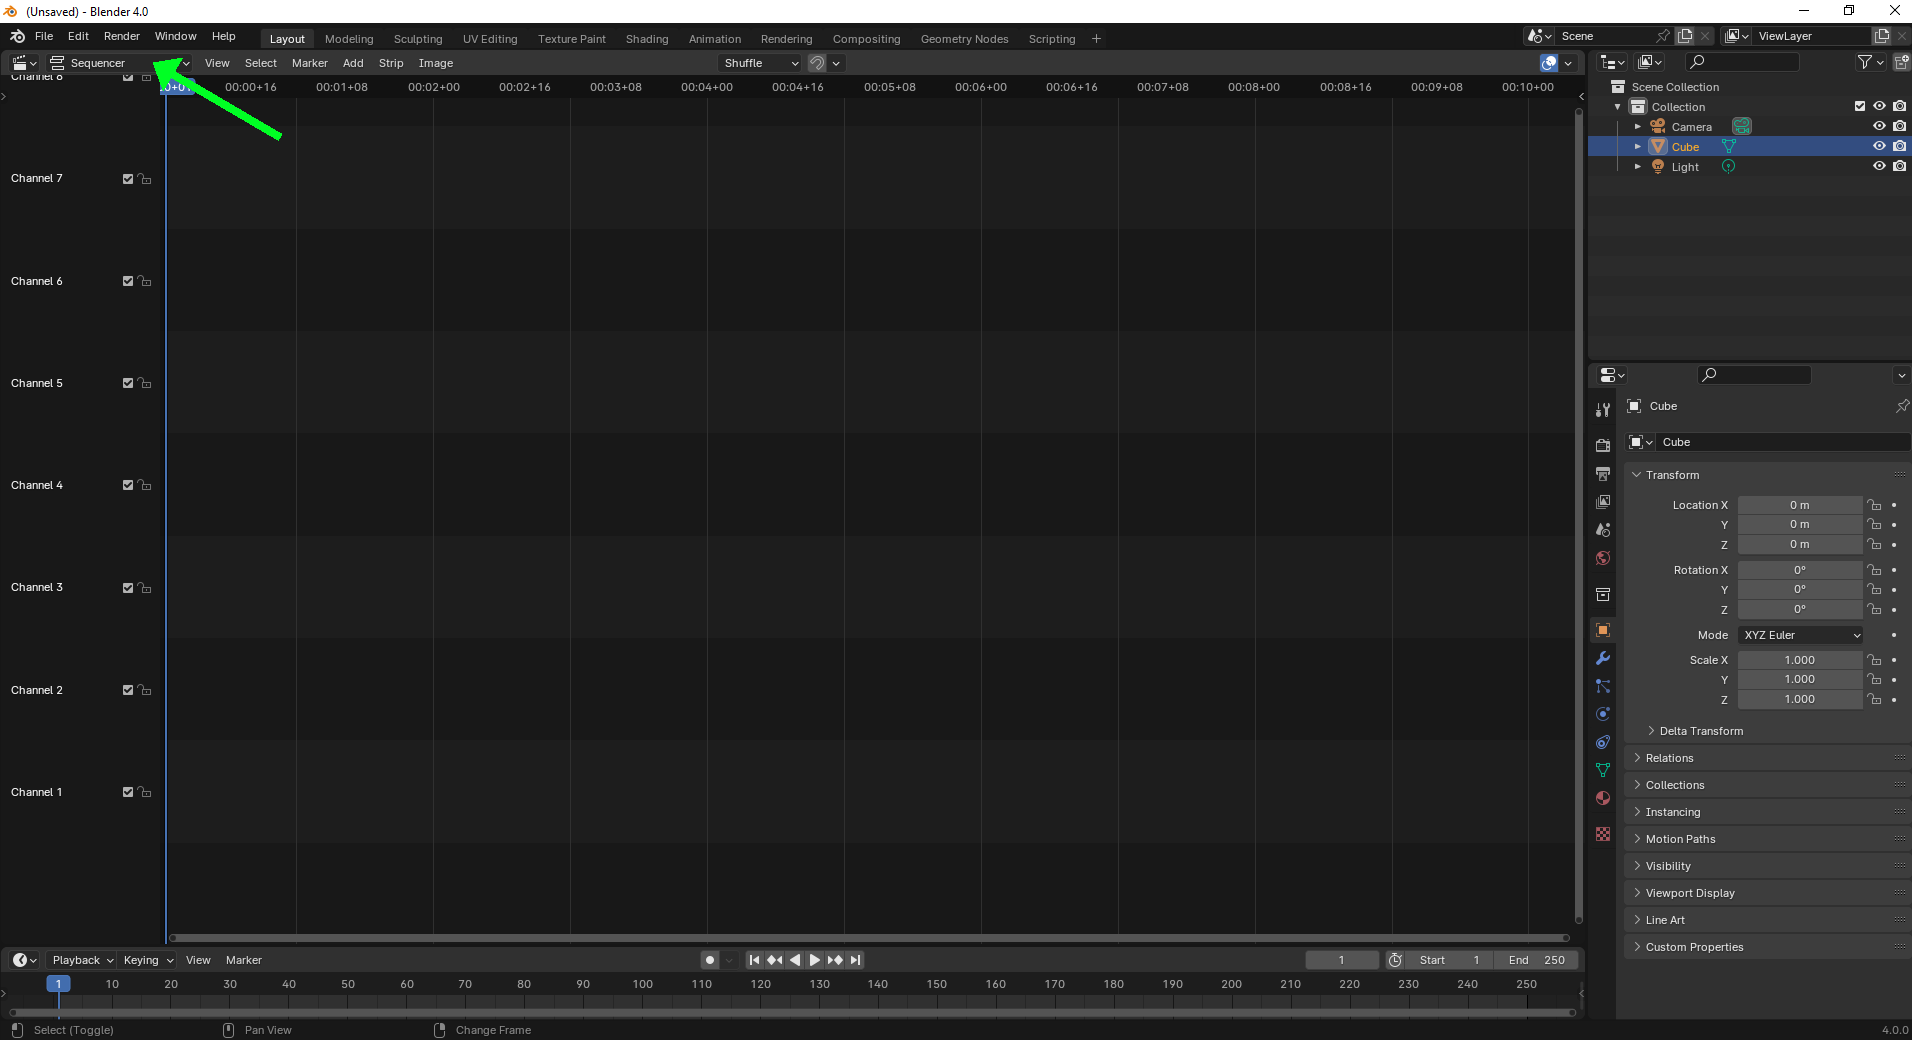Open the Material properties tab

pos(1603,798)
